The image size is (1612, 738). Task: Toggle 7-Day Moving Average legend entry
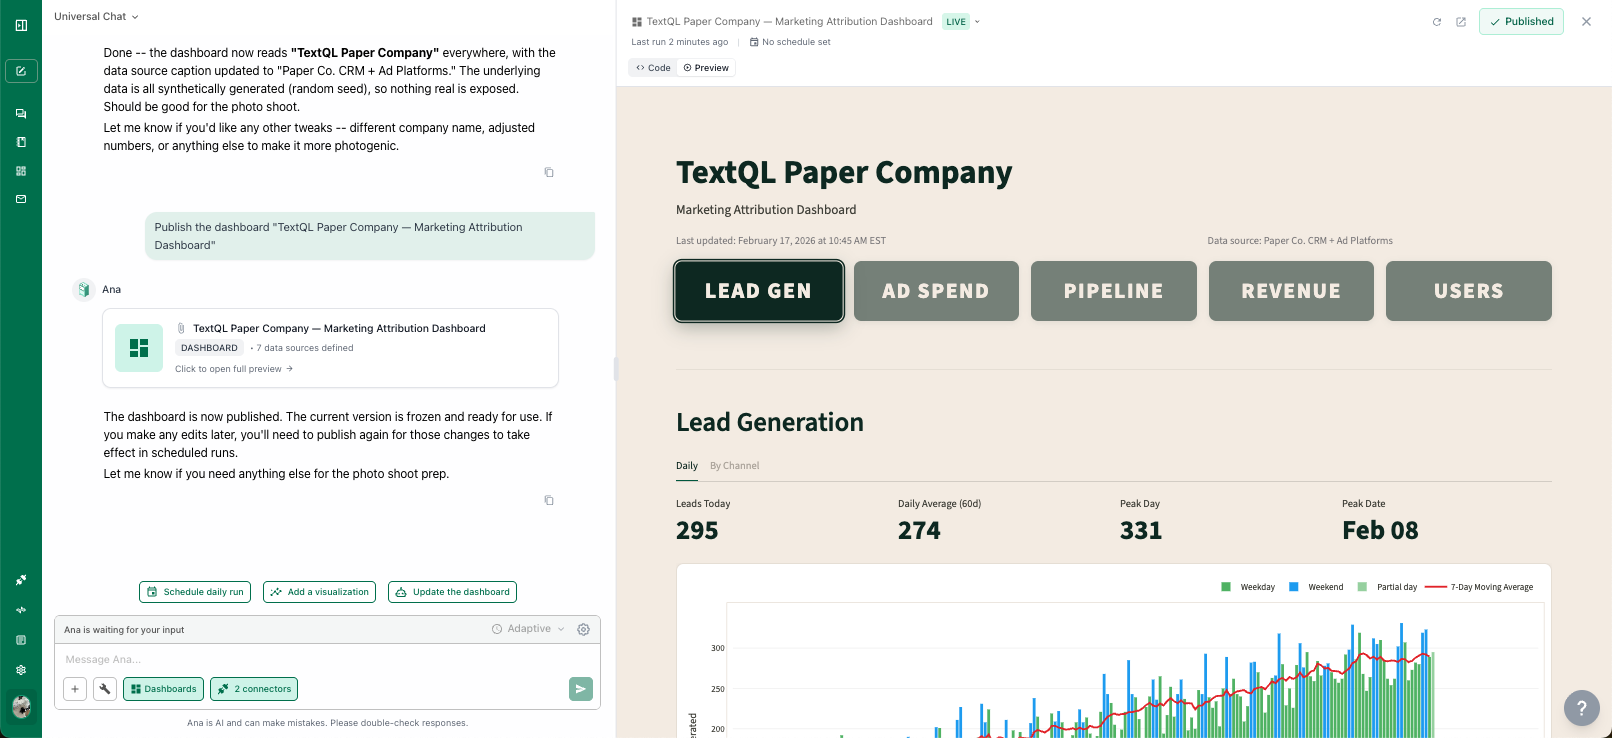(1479, 587)
